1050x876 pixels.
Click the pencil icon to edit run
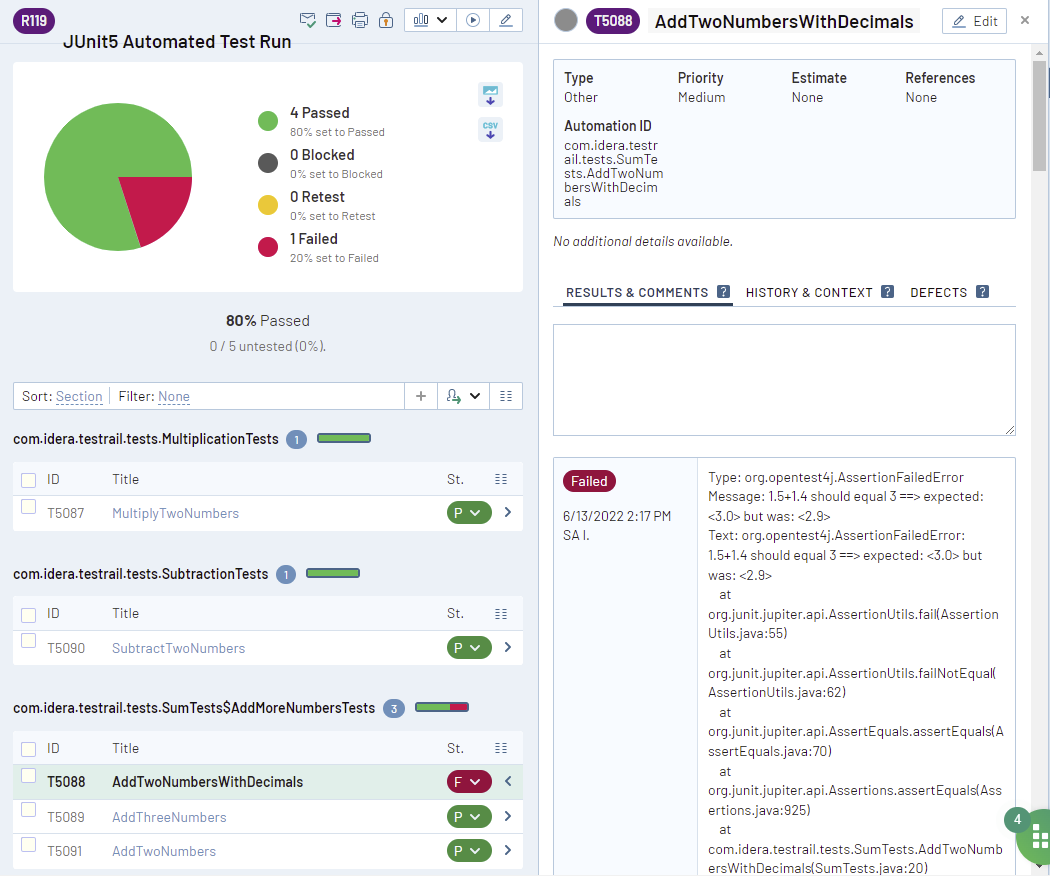click(x=505, y=20)
